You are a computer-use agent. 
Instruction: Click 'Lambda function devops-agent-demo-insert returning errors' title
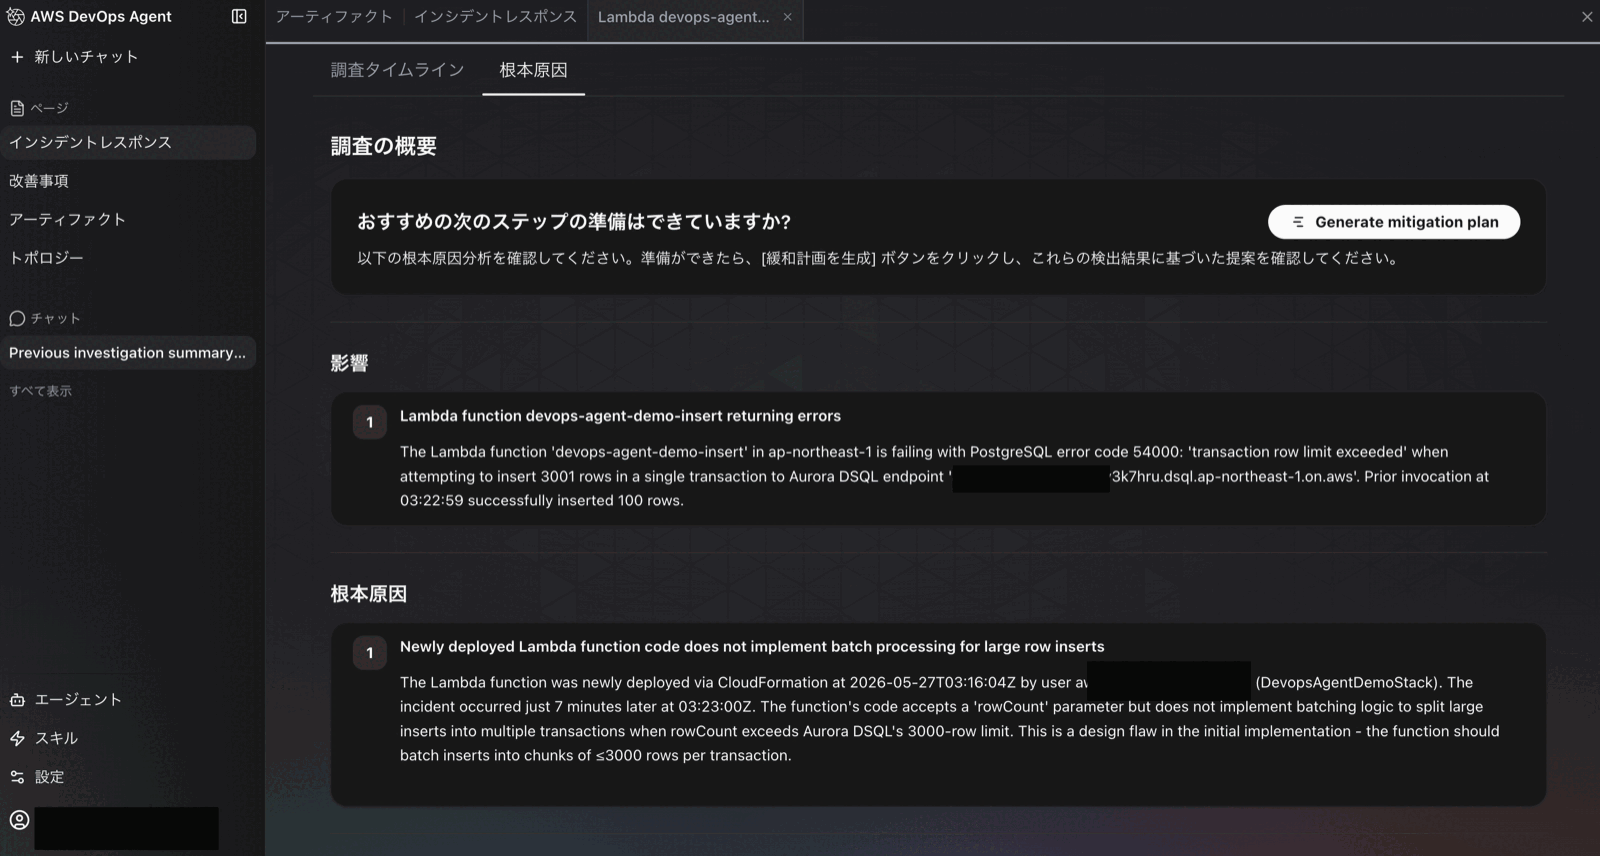pos(620,416)
